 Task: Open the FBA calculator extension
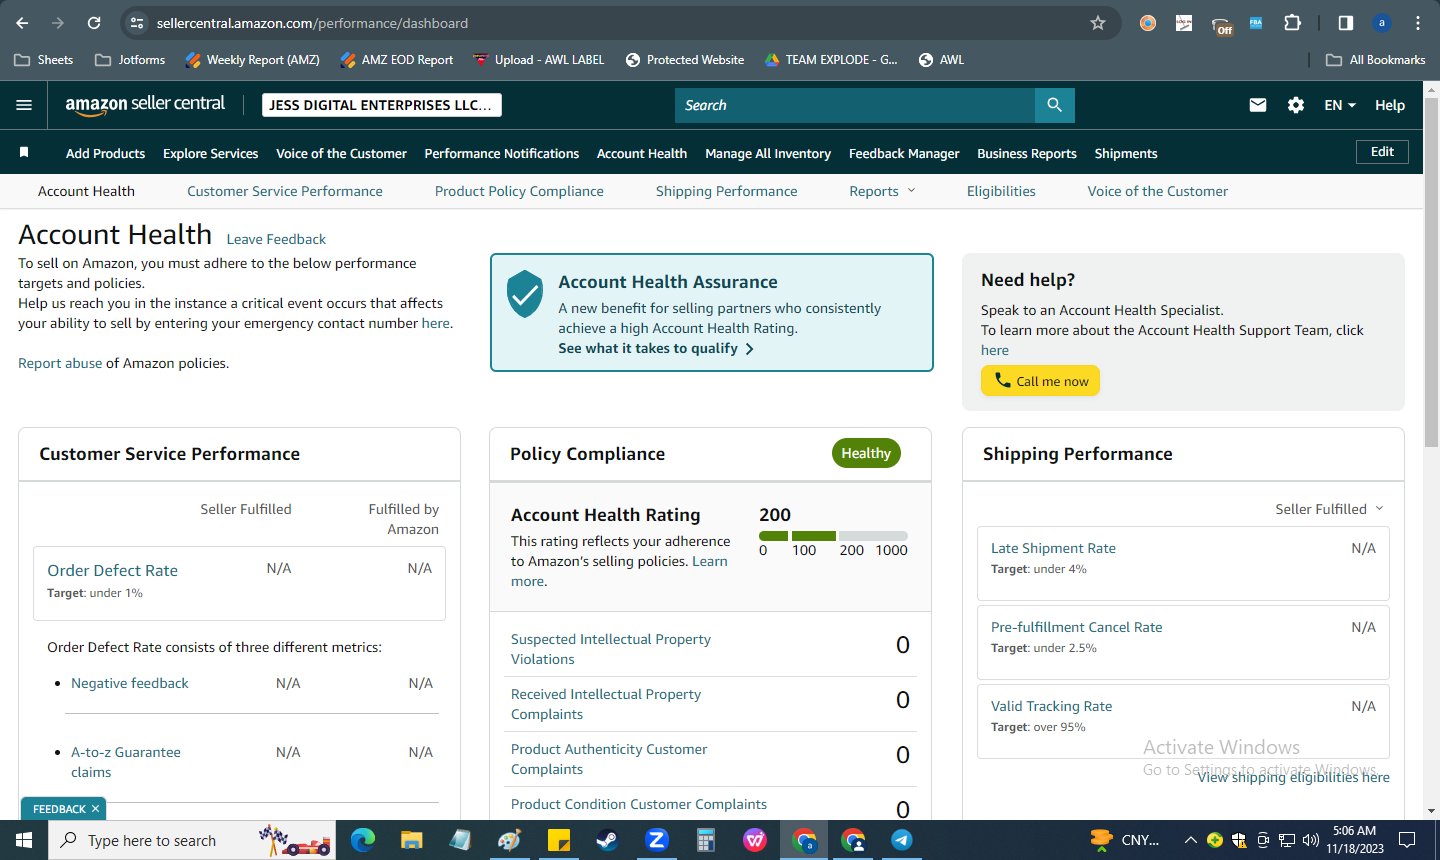click(x=1256, y=23)
